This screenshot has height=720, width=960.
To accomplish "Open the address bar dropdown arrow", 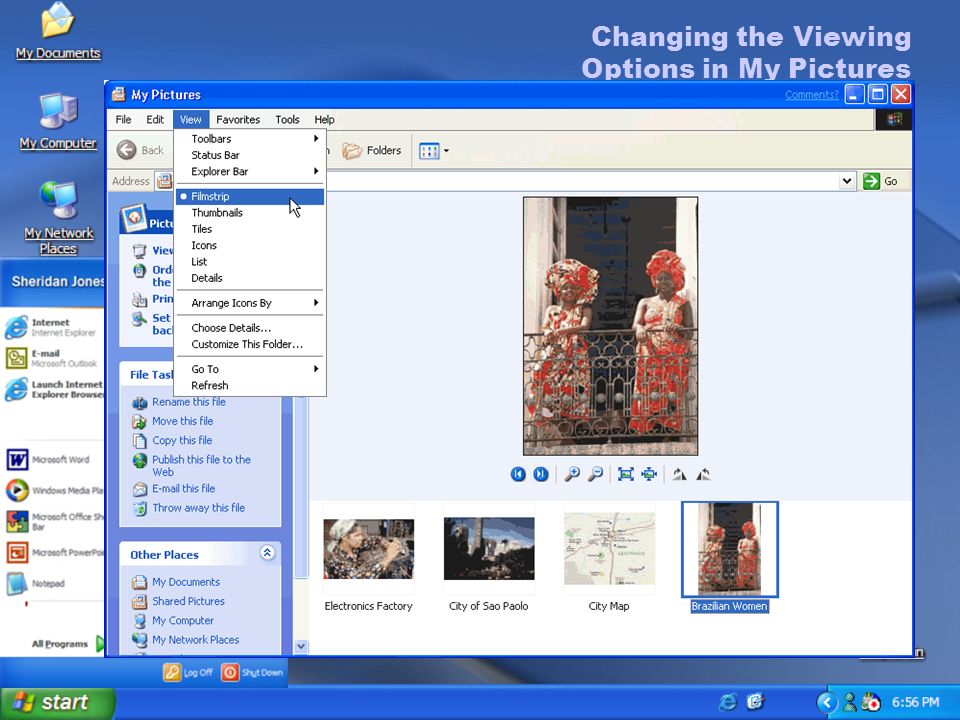I will 847,181.
